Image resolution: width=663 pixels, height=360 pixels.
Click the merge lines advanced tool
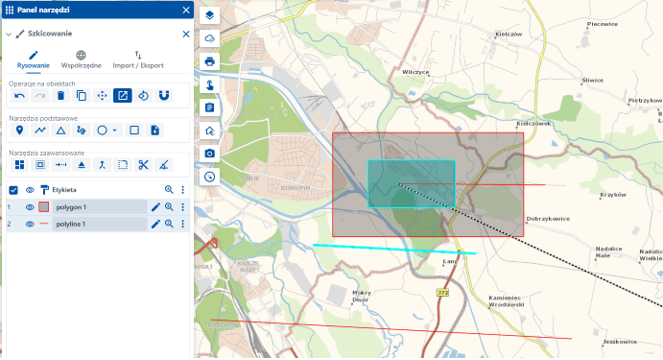(102, 165)
